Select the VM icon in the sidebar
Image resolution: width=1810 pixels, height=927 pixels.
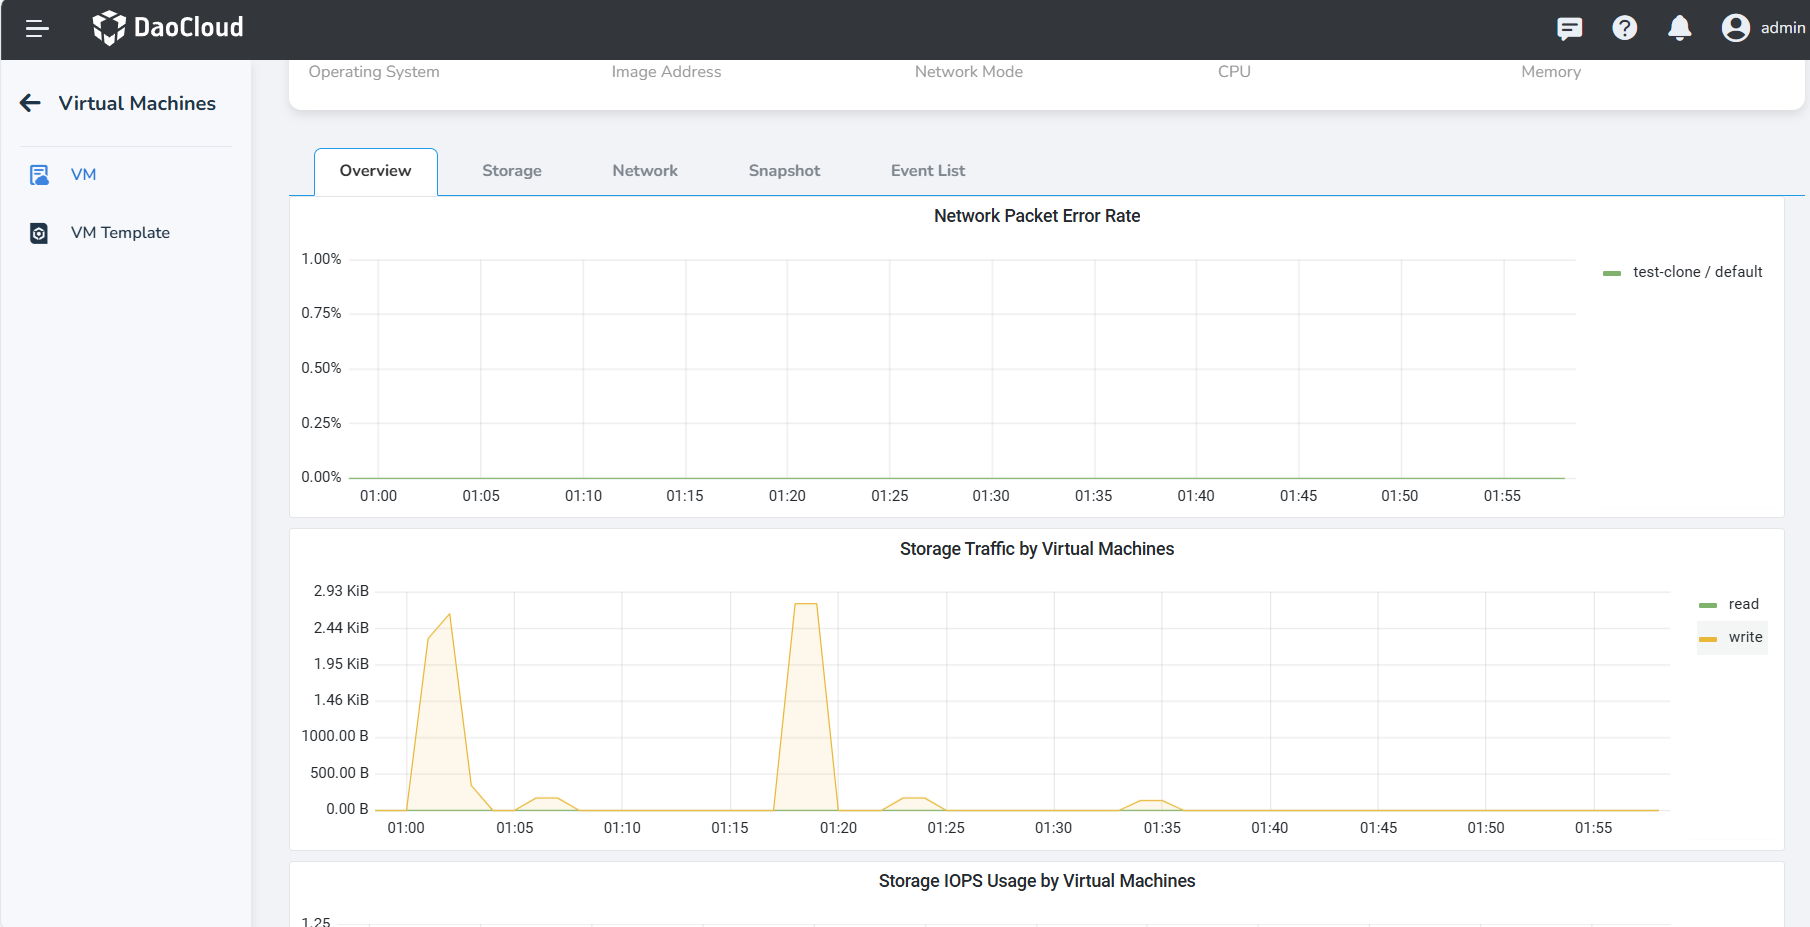point(38,174)
